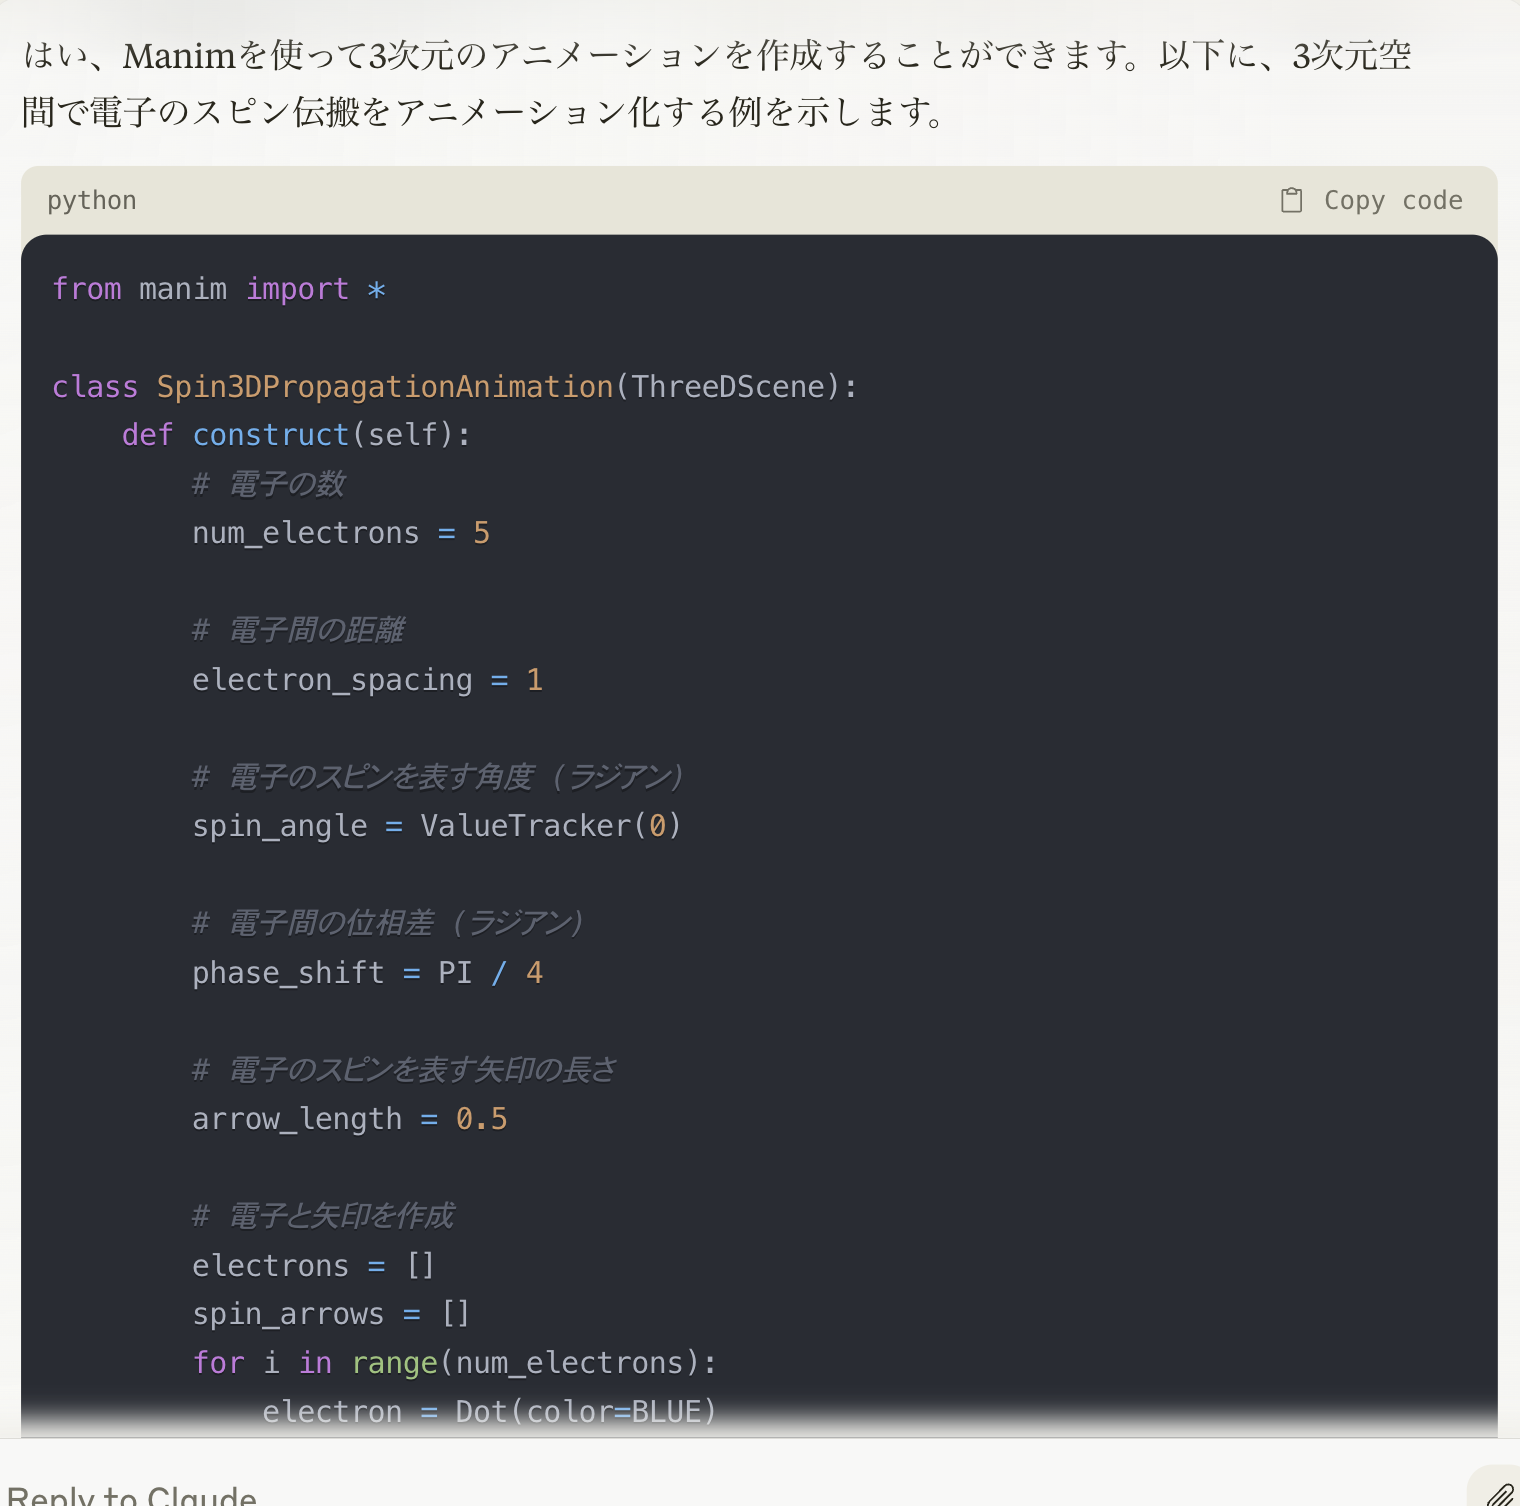Screen dimensions: 1520x1506
Task: Click the ThreeDScene base class text
Action: [x=728, y=387]
